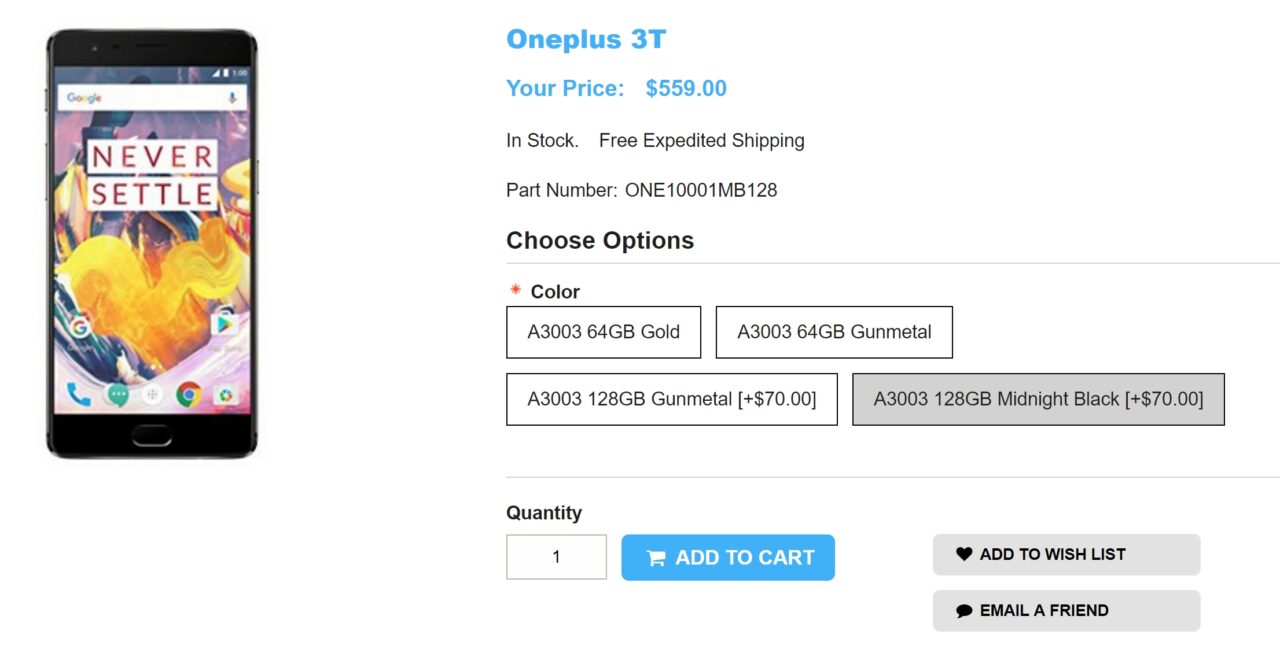1280x664 pixels.
Task: Click the microphone icon in the phone's Google bar
Action: (233, 98)
